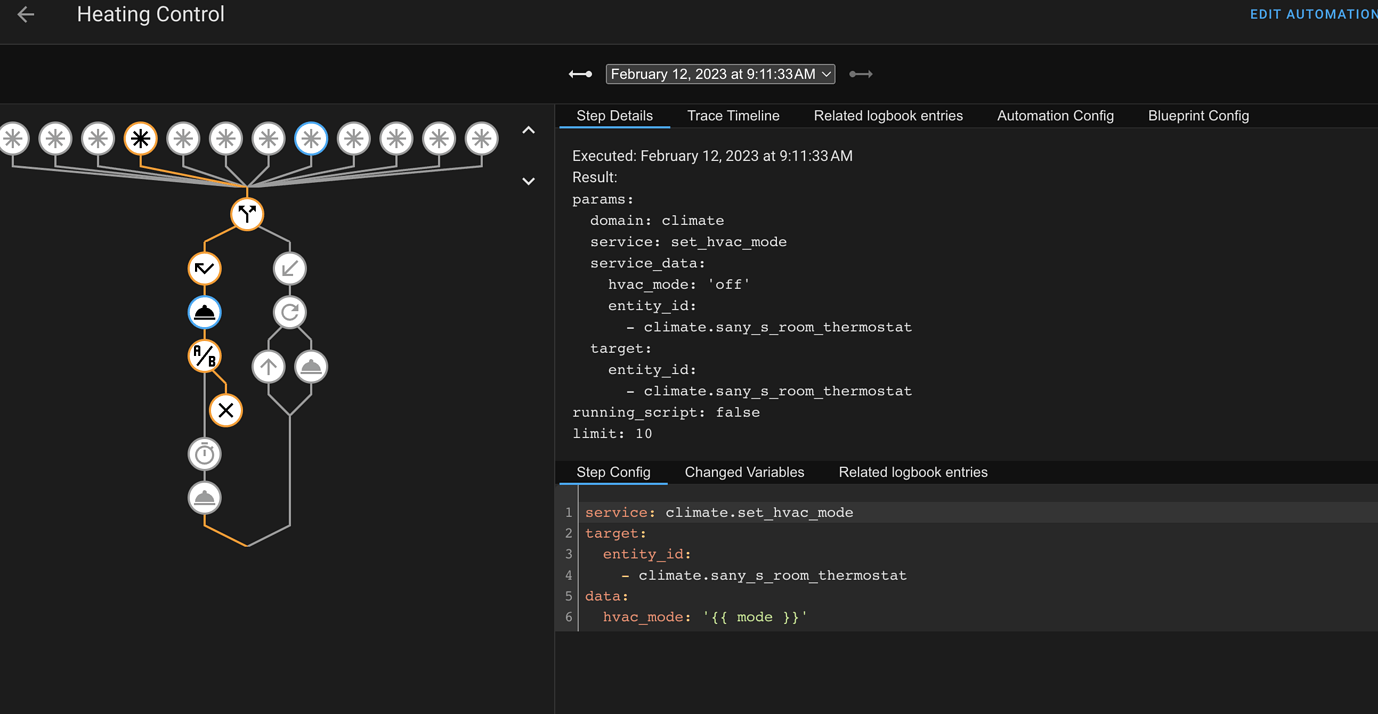Show the Changed Variables tab

pos(744,472)
